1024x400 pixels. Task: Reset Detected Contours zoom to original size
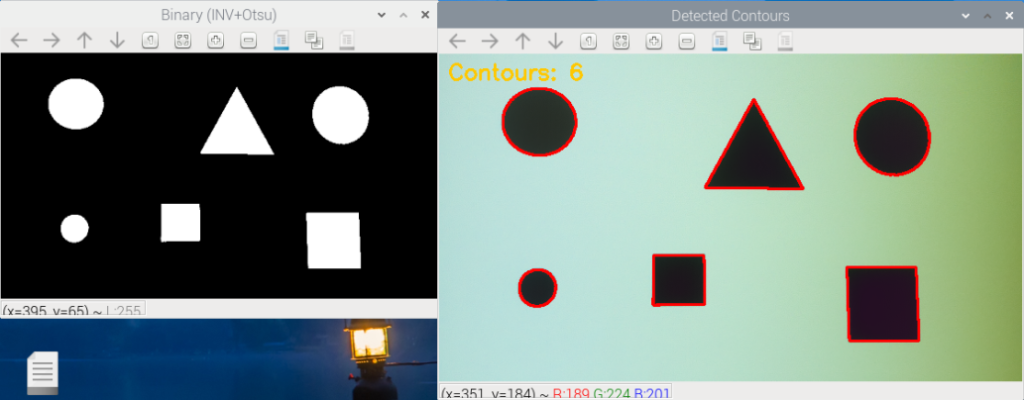pyautogui.click(x=587, y=41)
